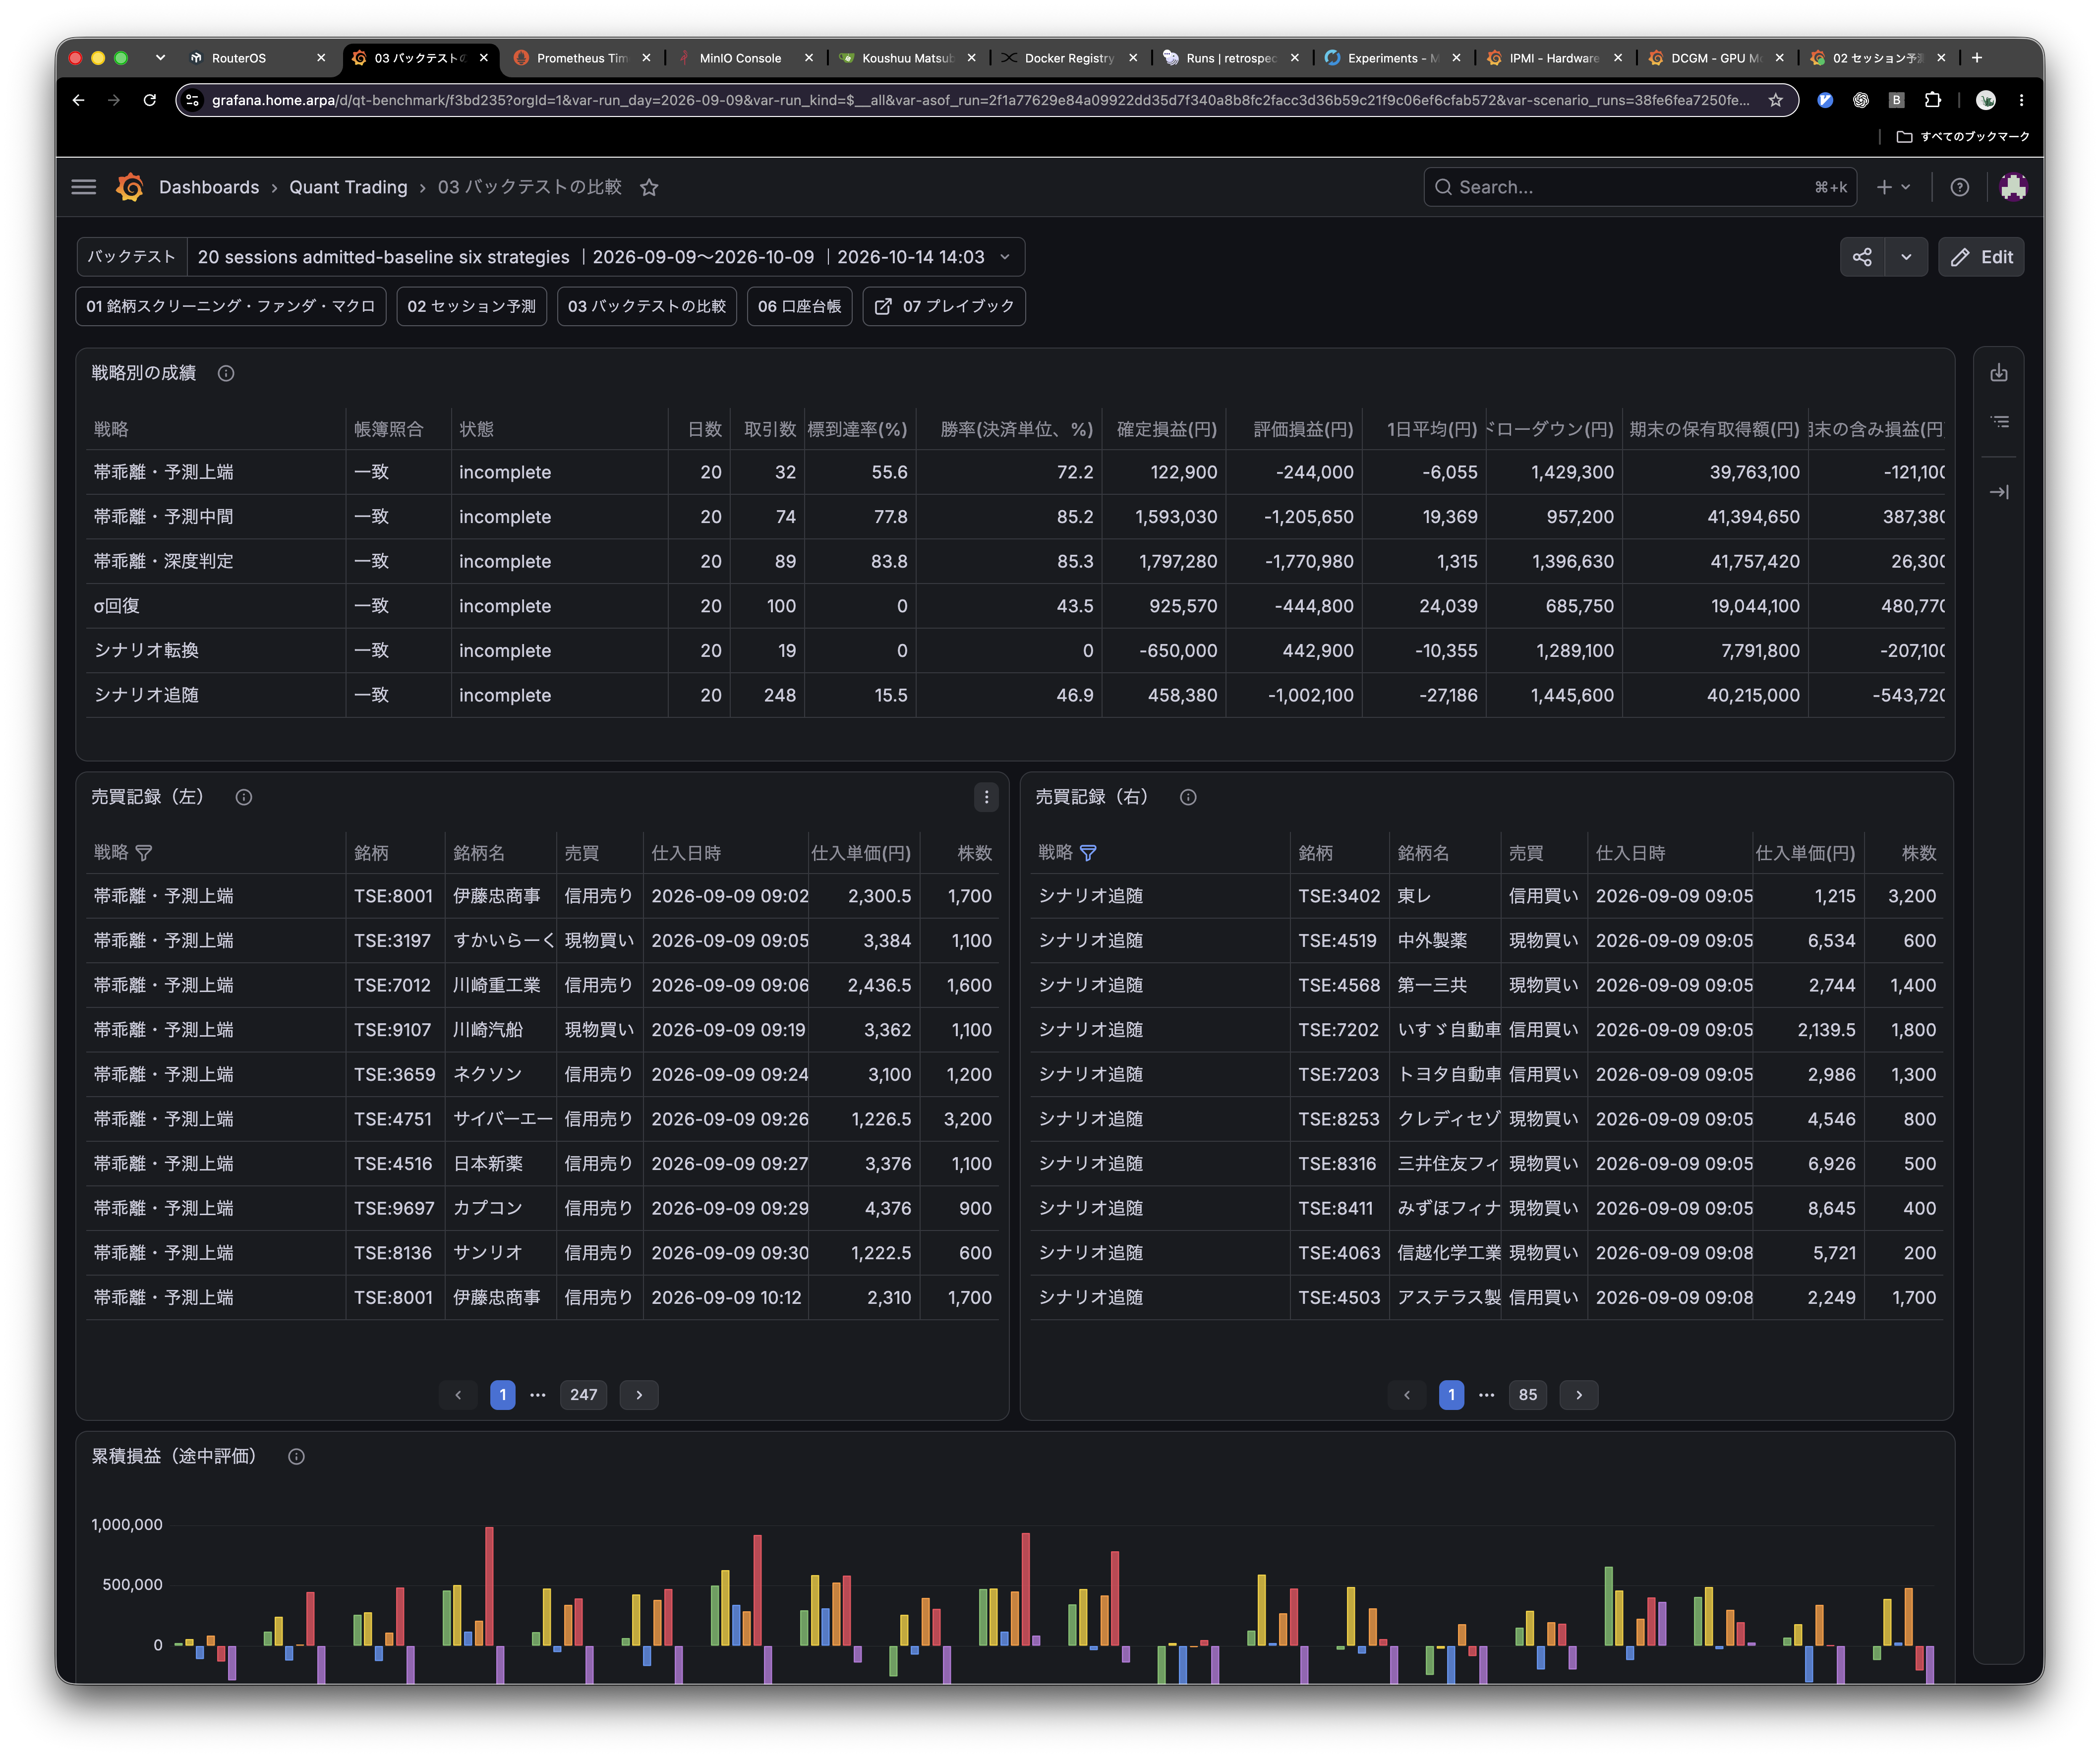Expand the plus add-new dropdown

[1894, 187]
